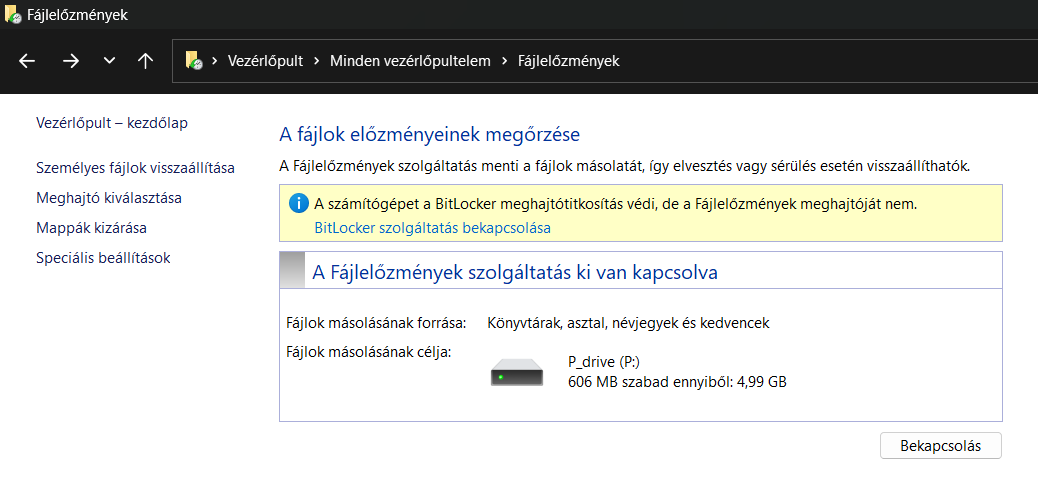1038x487 pixels.
Task: Click the Fájlelőzmények breadcrumb item
Action: click(x=569, y=62)
